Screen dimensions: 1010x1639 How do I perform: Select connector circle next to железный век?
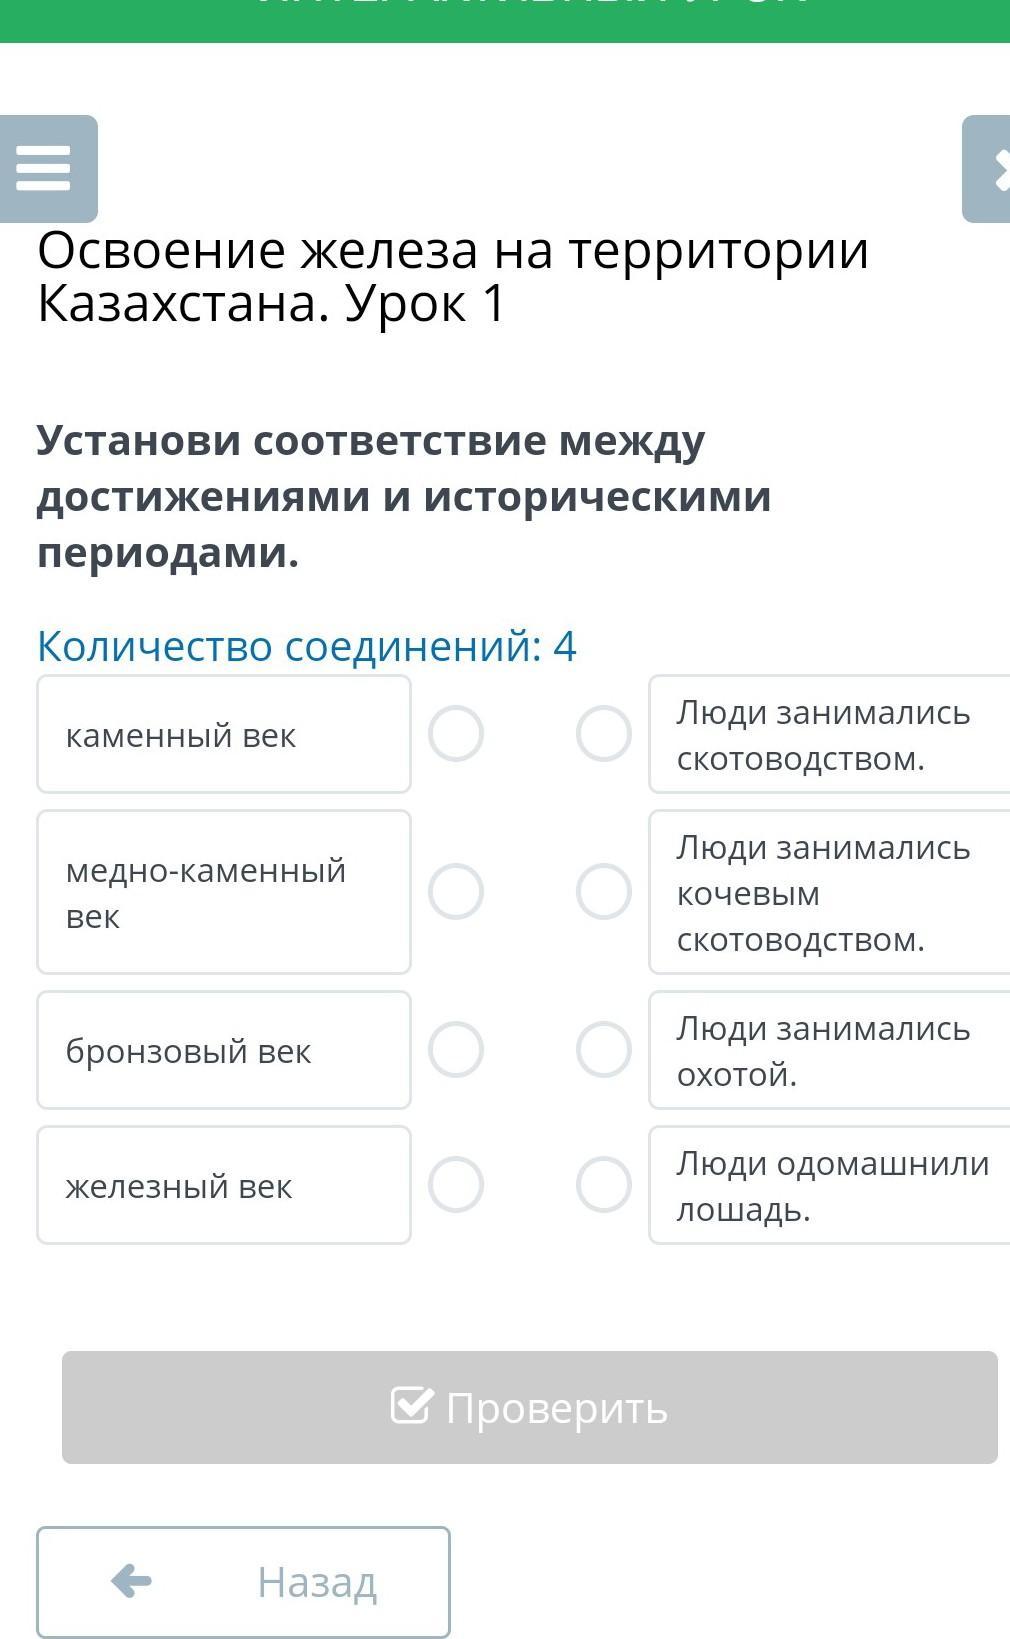tap(456, 1184)
